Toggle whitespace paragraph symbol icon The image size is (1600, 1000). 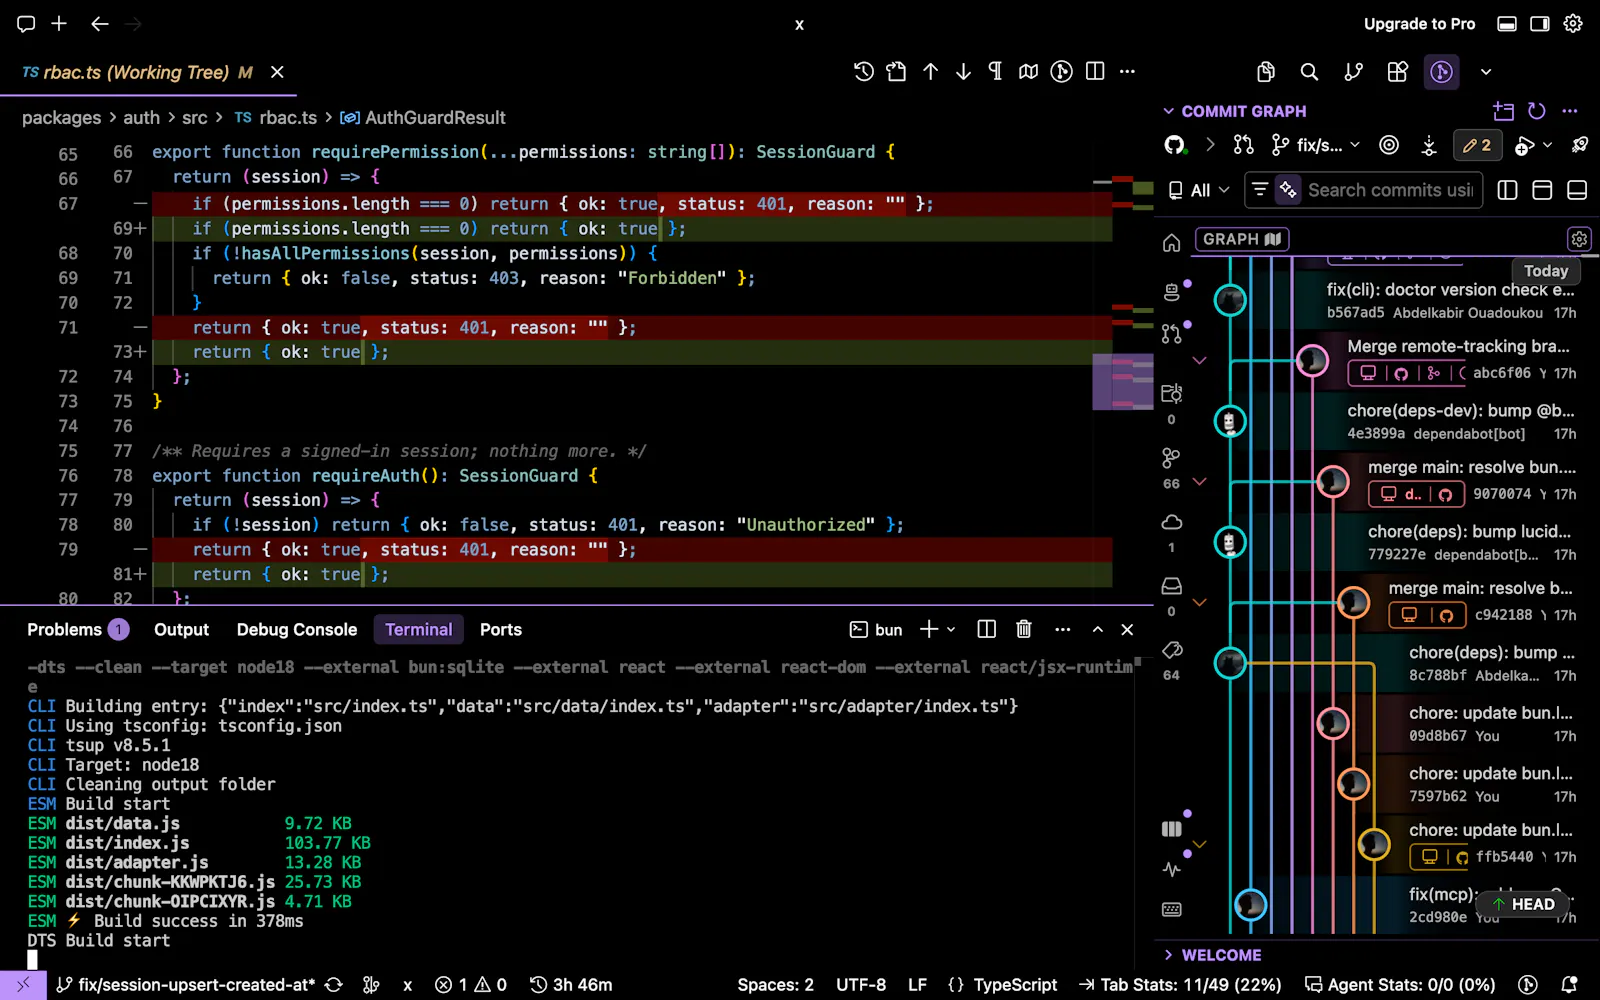995,71
